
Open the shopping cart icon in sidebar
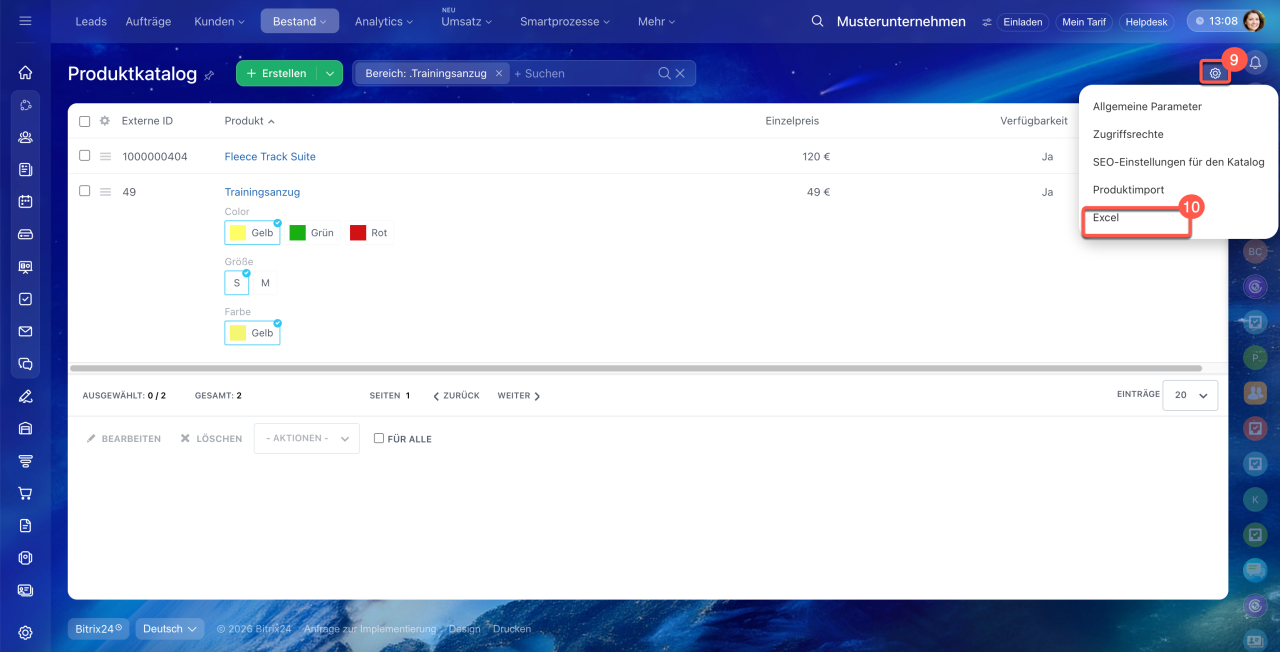coord(26,493)
